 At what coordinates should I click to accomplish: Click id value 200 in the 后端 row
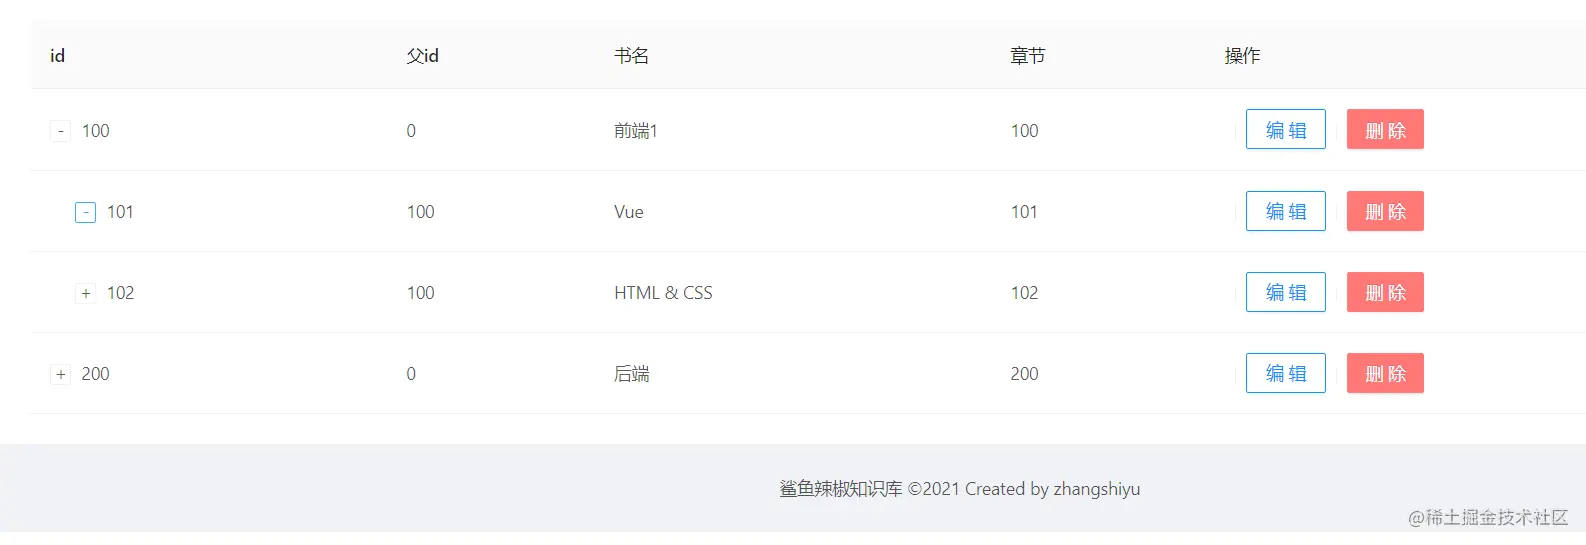(x=95, y=374)
